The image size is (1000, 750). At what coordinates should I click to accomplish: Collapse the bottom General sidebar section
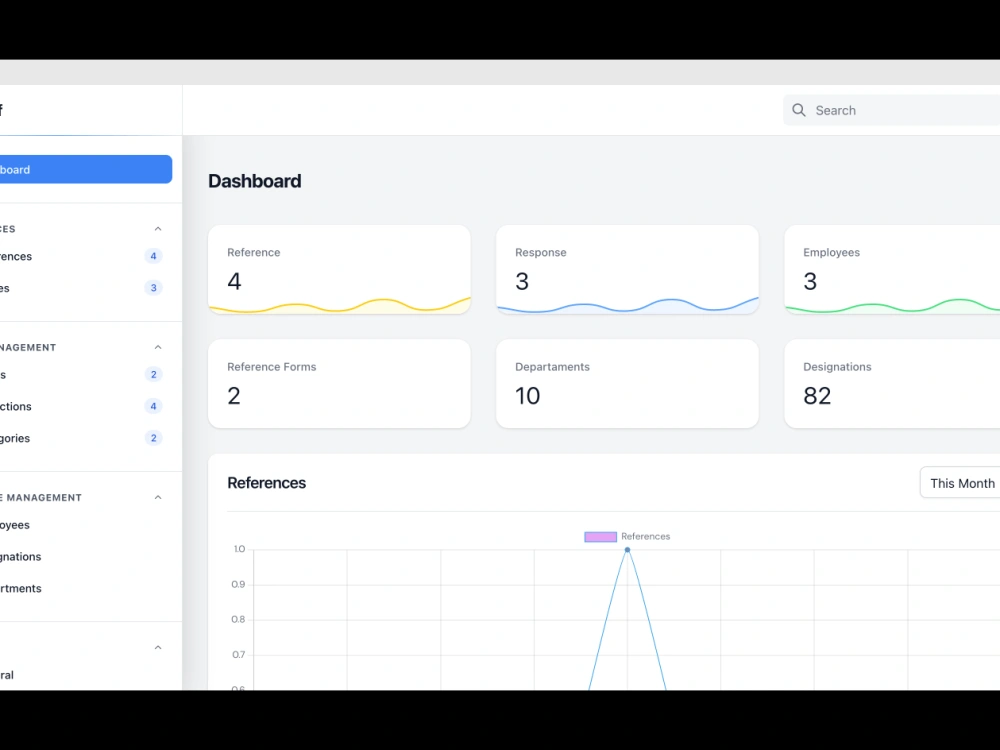coord(157,647)
